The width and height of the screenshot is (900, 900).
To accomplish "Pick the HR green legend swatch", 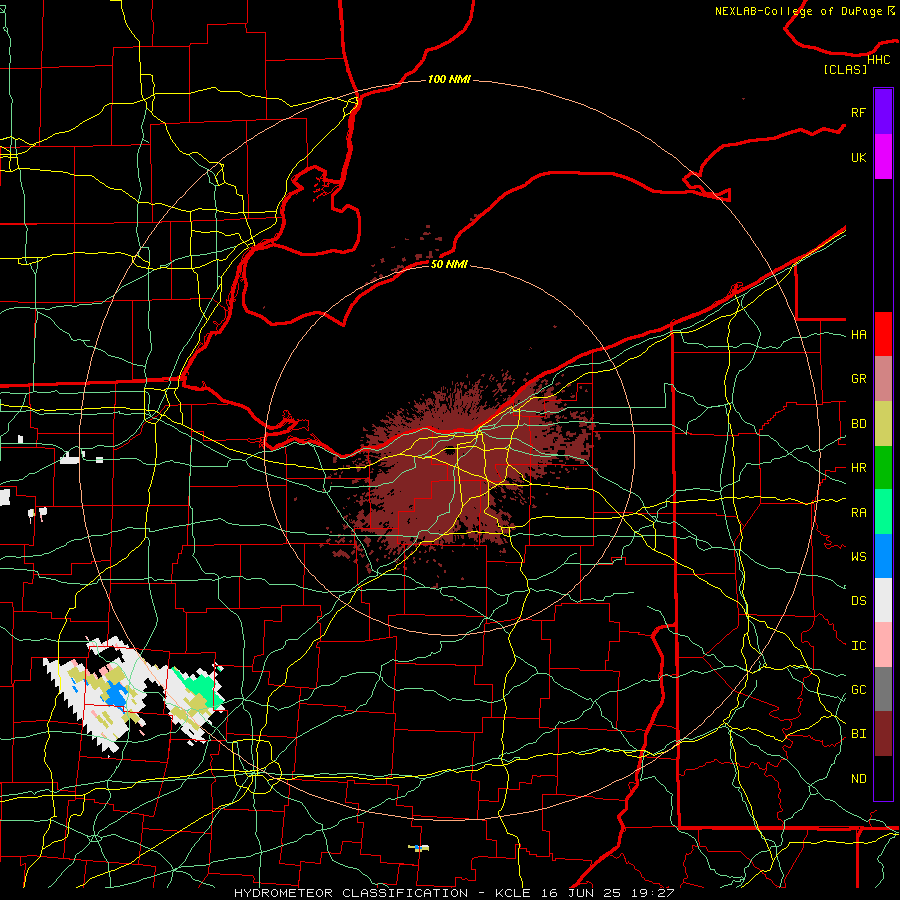I will coord(883,468).
